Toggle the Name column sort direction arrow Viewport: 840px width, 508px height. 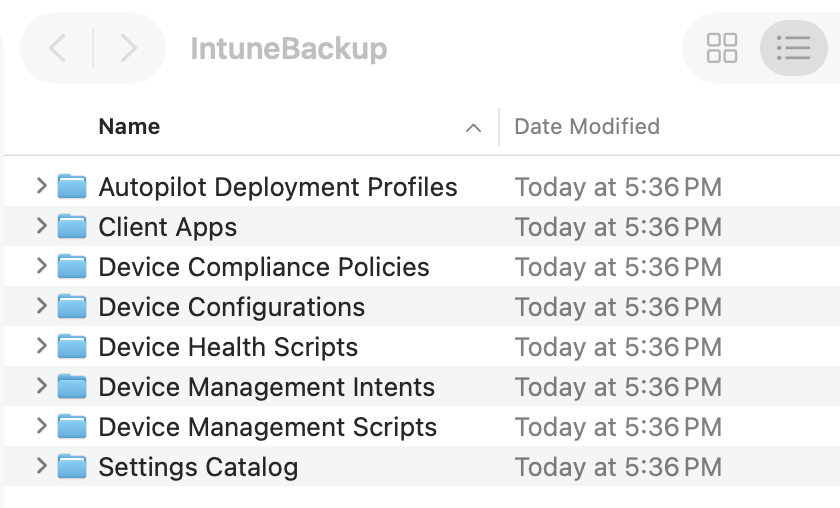473,128
